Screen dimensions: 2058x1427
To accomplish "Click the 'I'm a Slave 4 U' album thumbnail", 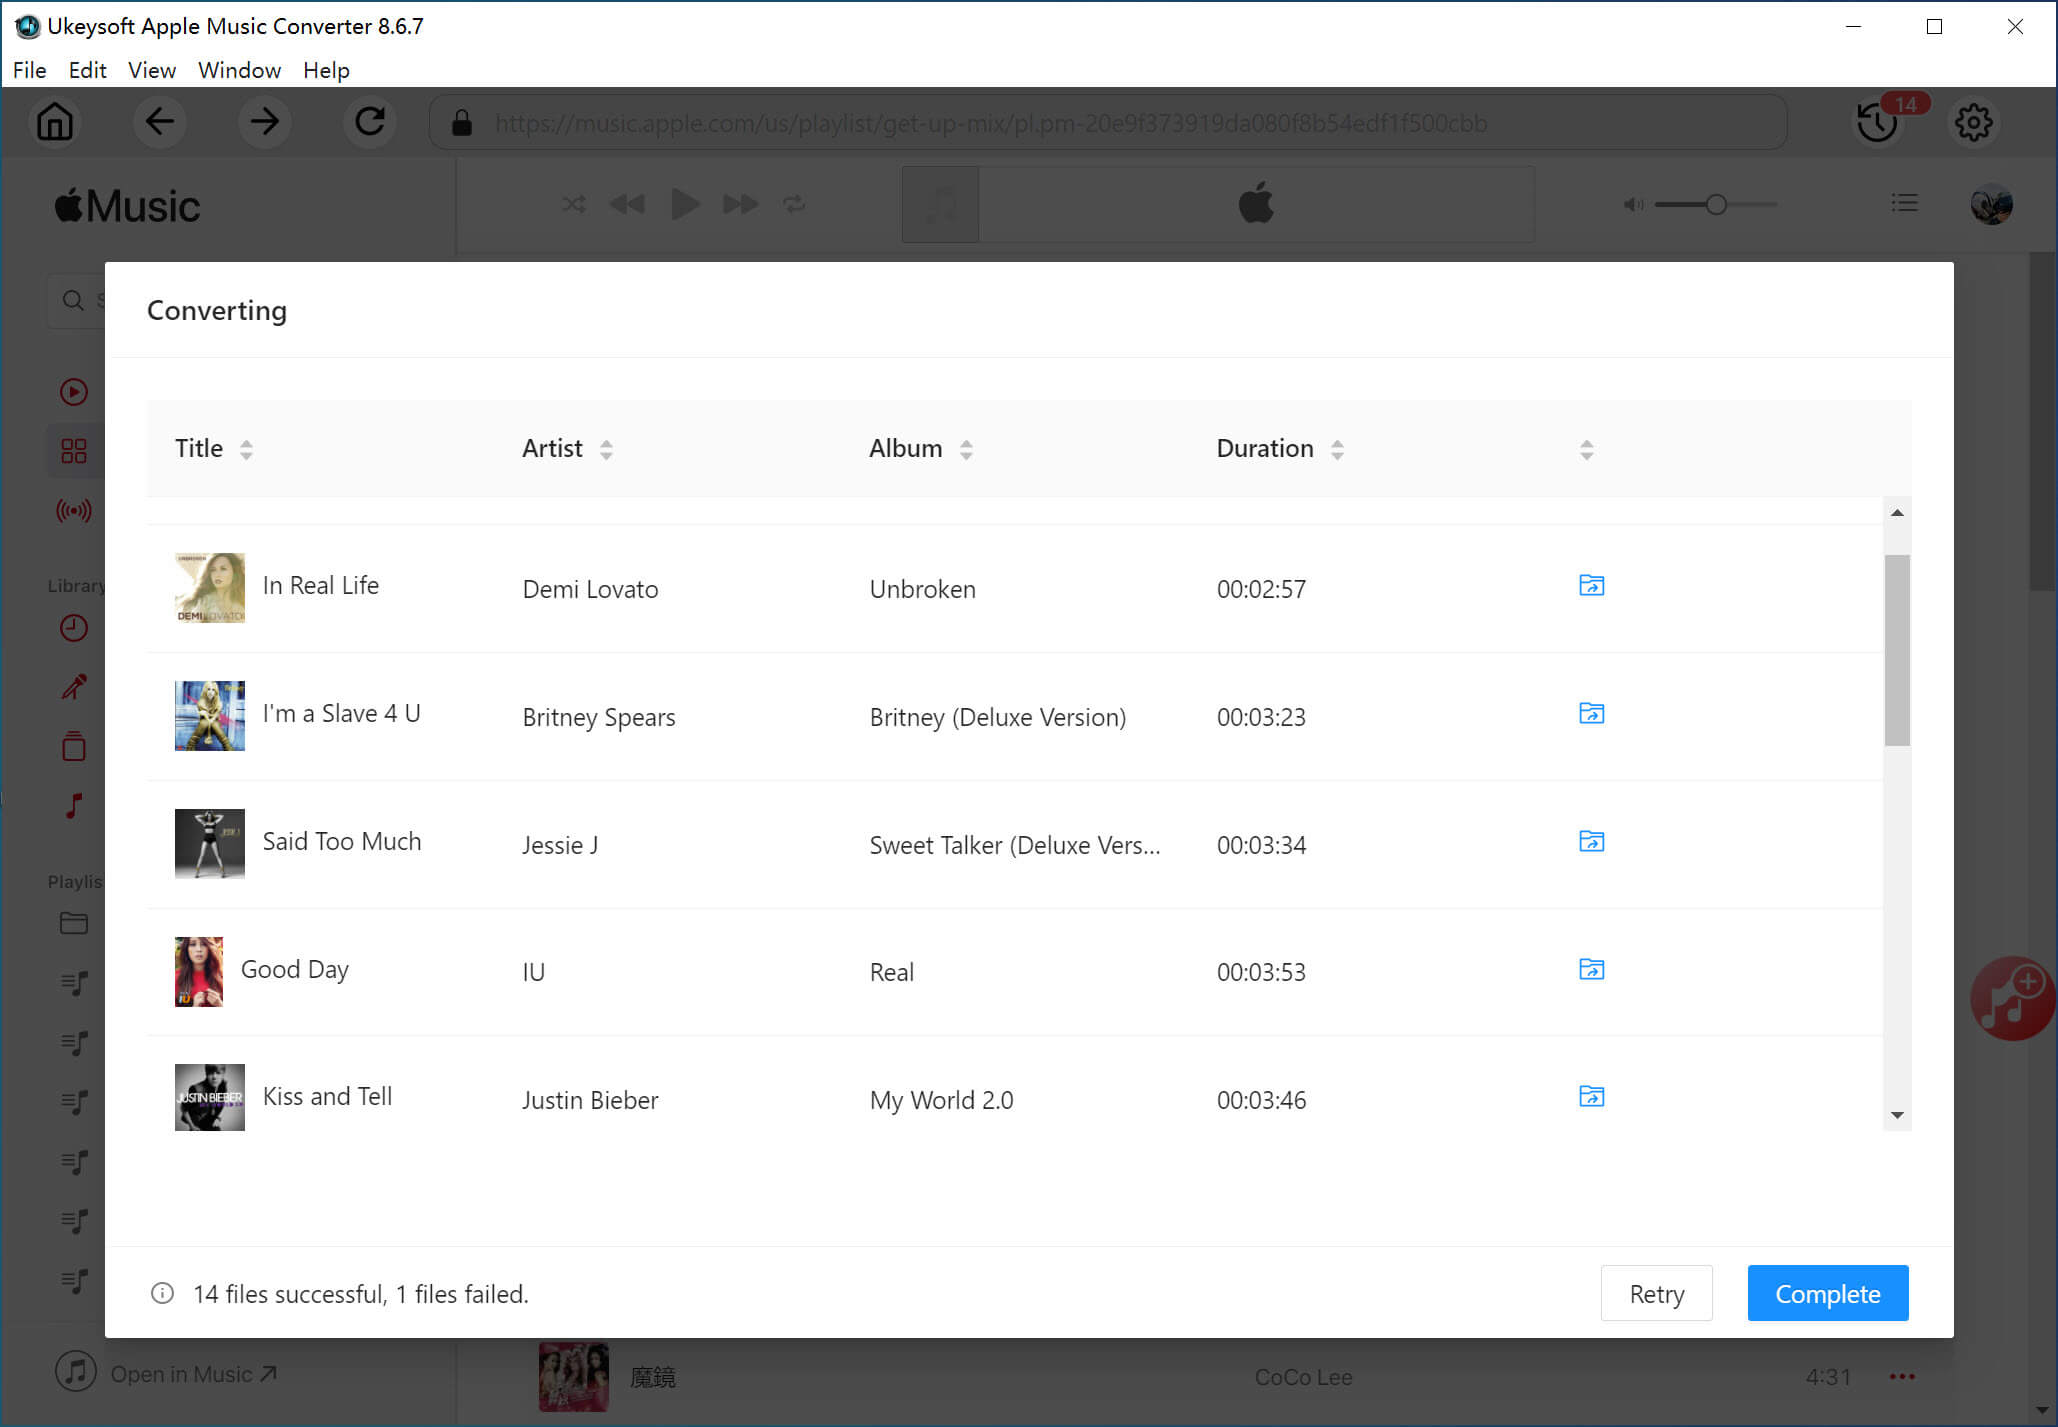I will (208, 714).
